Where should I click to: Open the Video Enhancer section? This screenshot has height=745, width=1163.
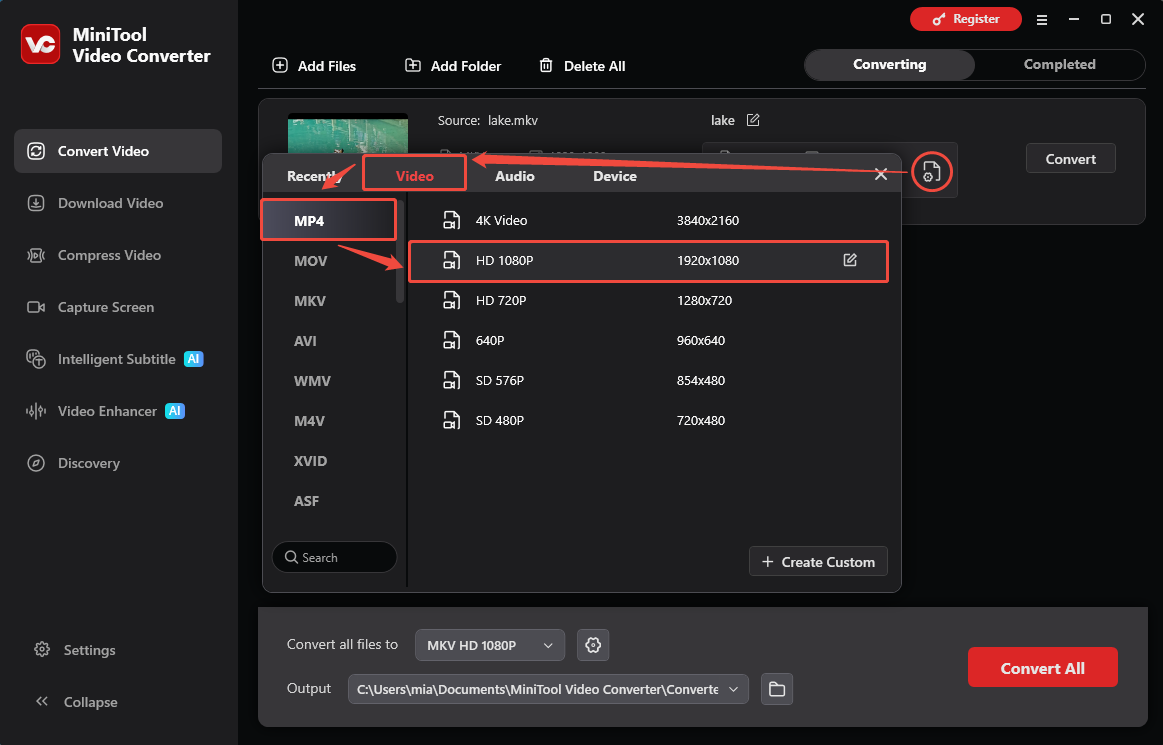coord(118,410)
